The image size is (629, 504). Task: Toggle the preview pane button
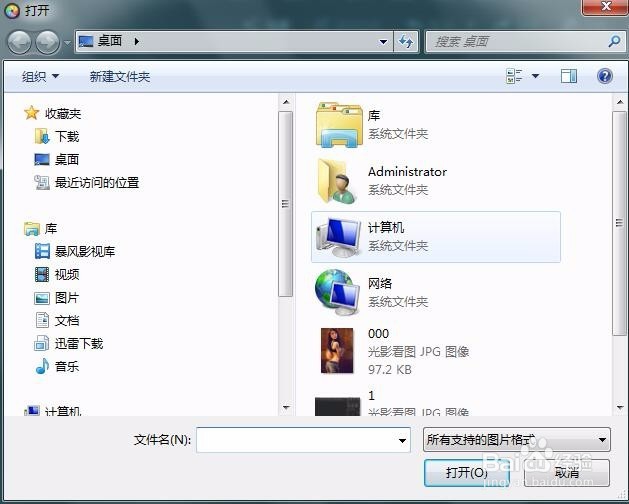pos(568,76)
